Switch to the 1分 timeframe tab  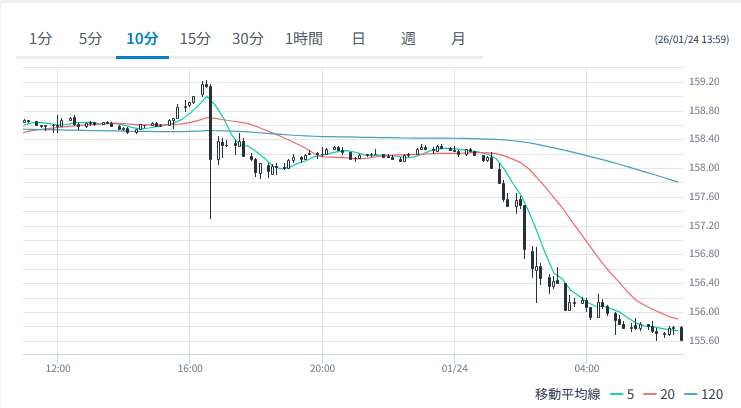click(40, 39)
